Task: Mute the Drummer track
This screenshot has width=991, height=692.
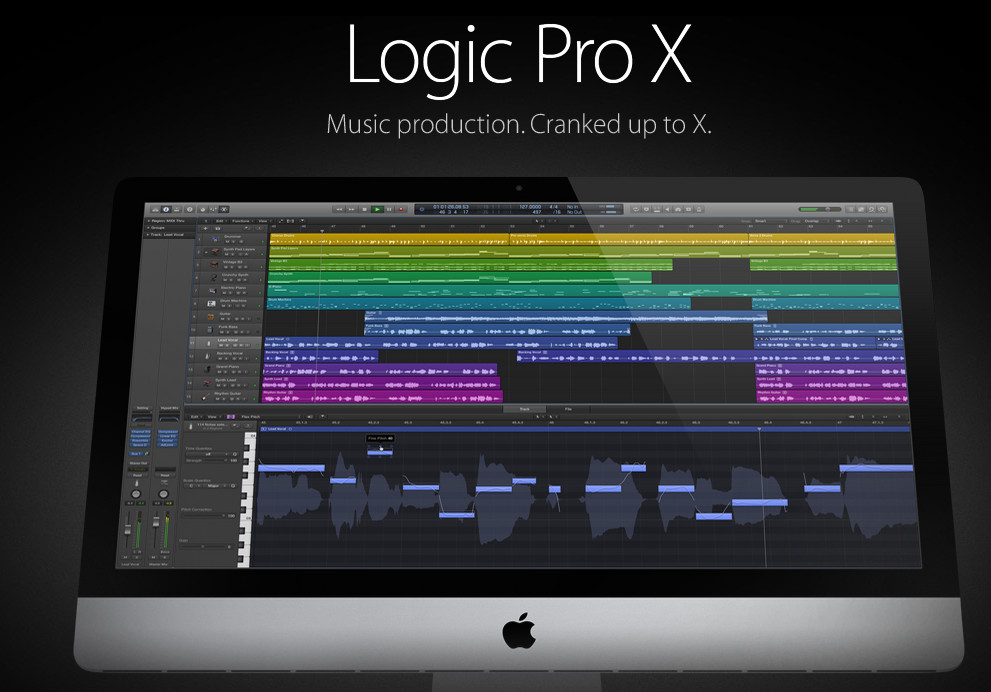Action: tap(228, 242)
